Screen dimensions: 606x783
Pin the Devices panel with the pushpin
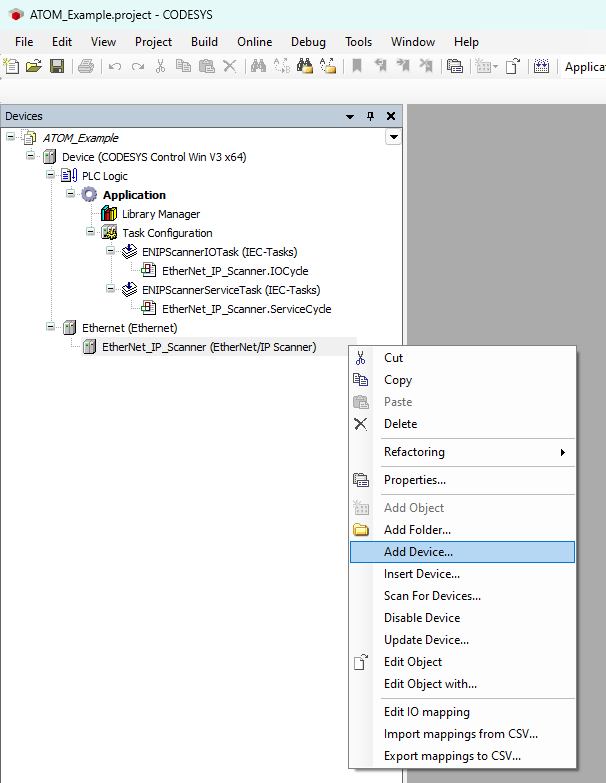point(370,116)
